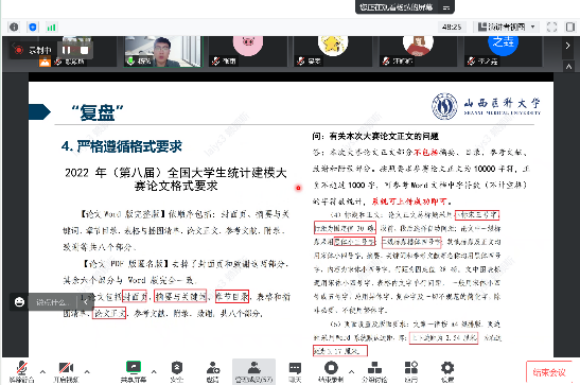580x385 pixels.
Task: Show next participants with right arrow
Action: click(568, 45)
